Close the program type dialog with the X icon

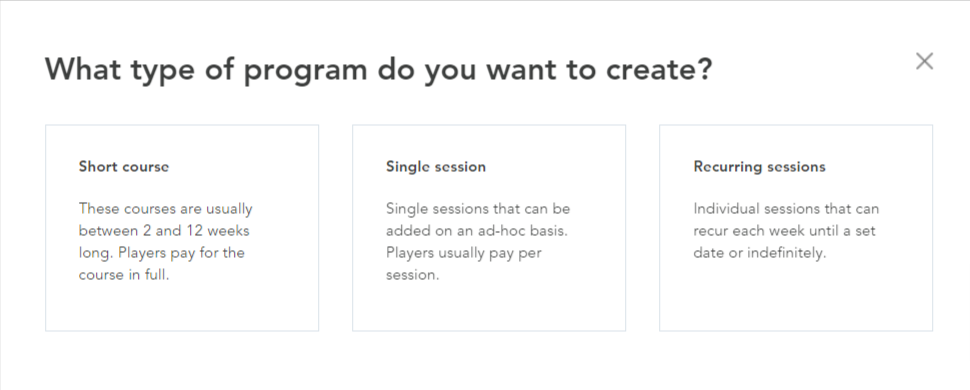[924, 61]
